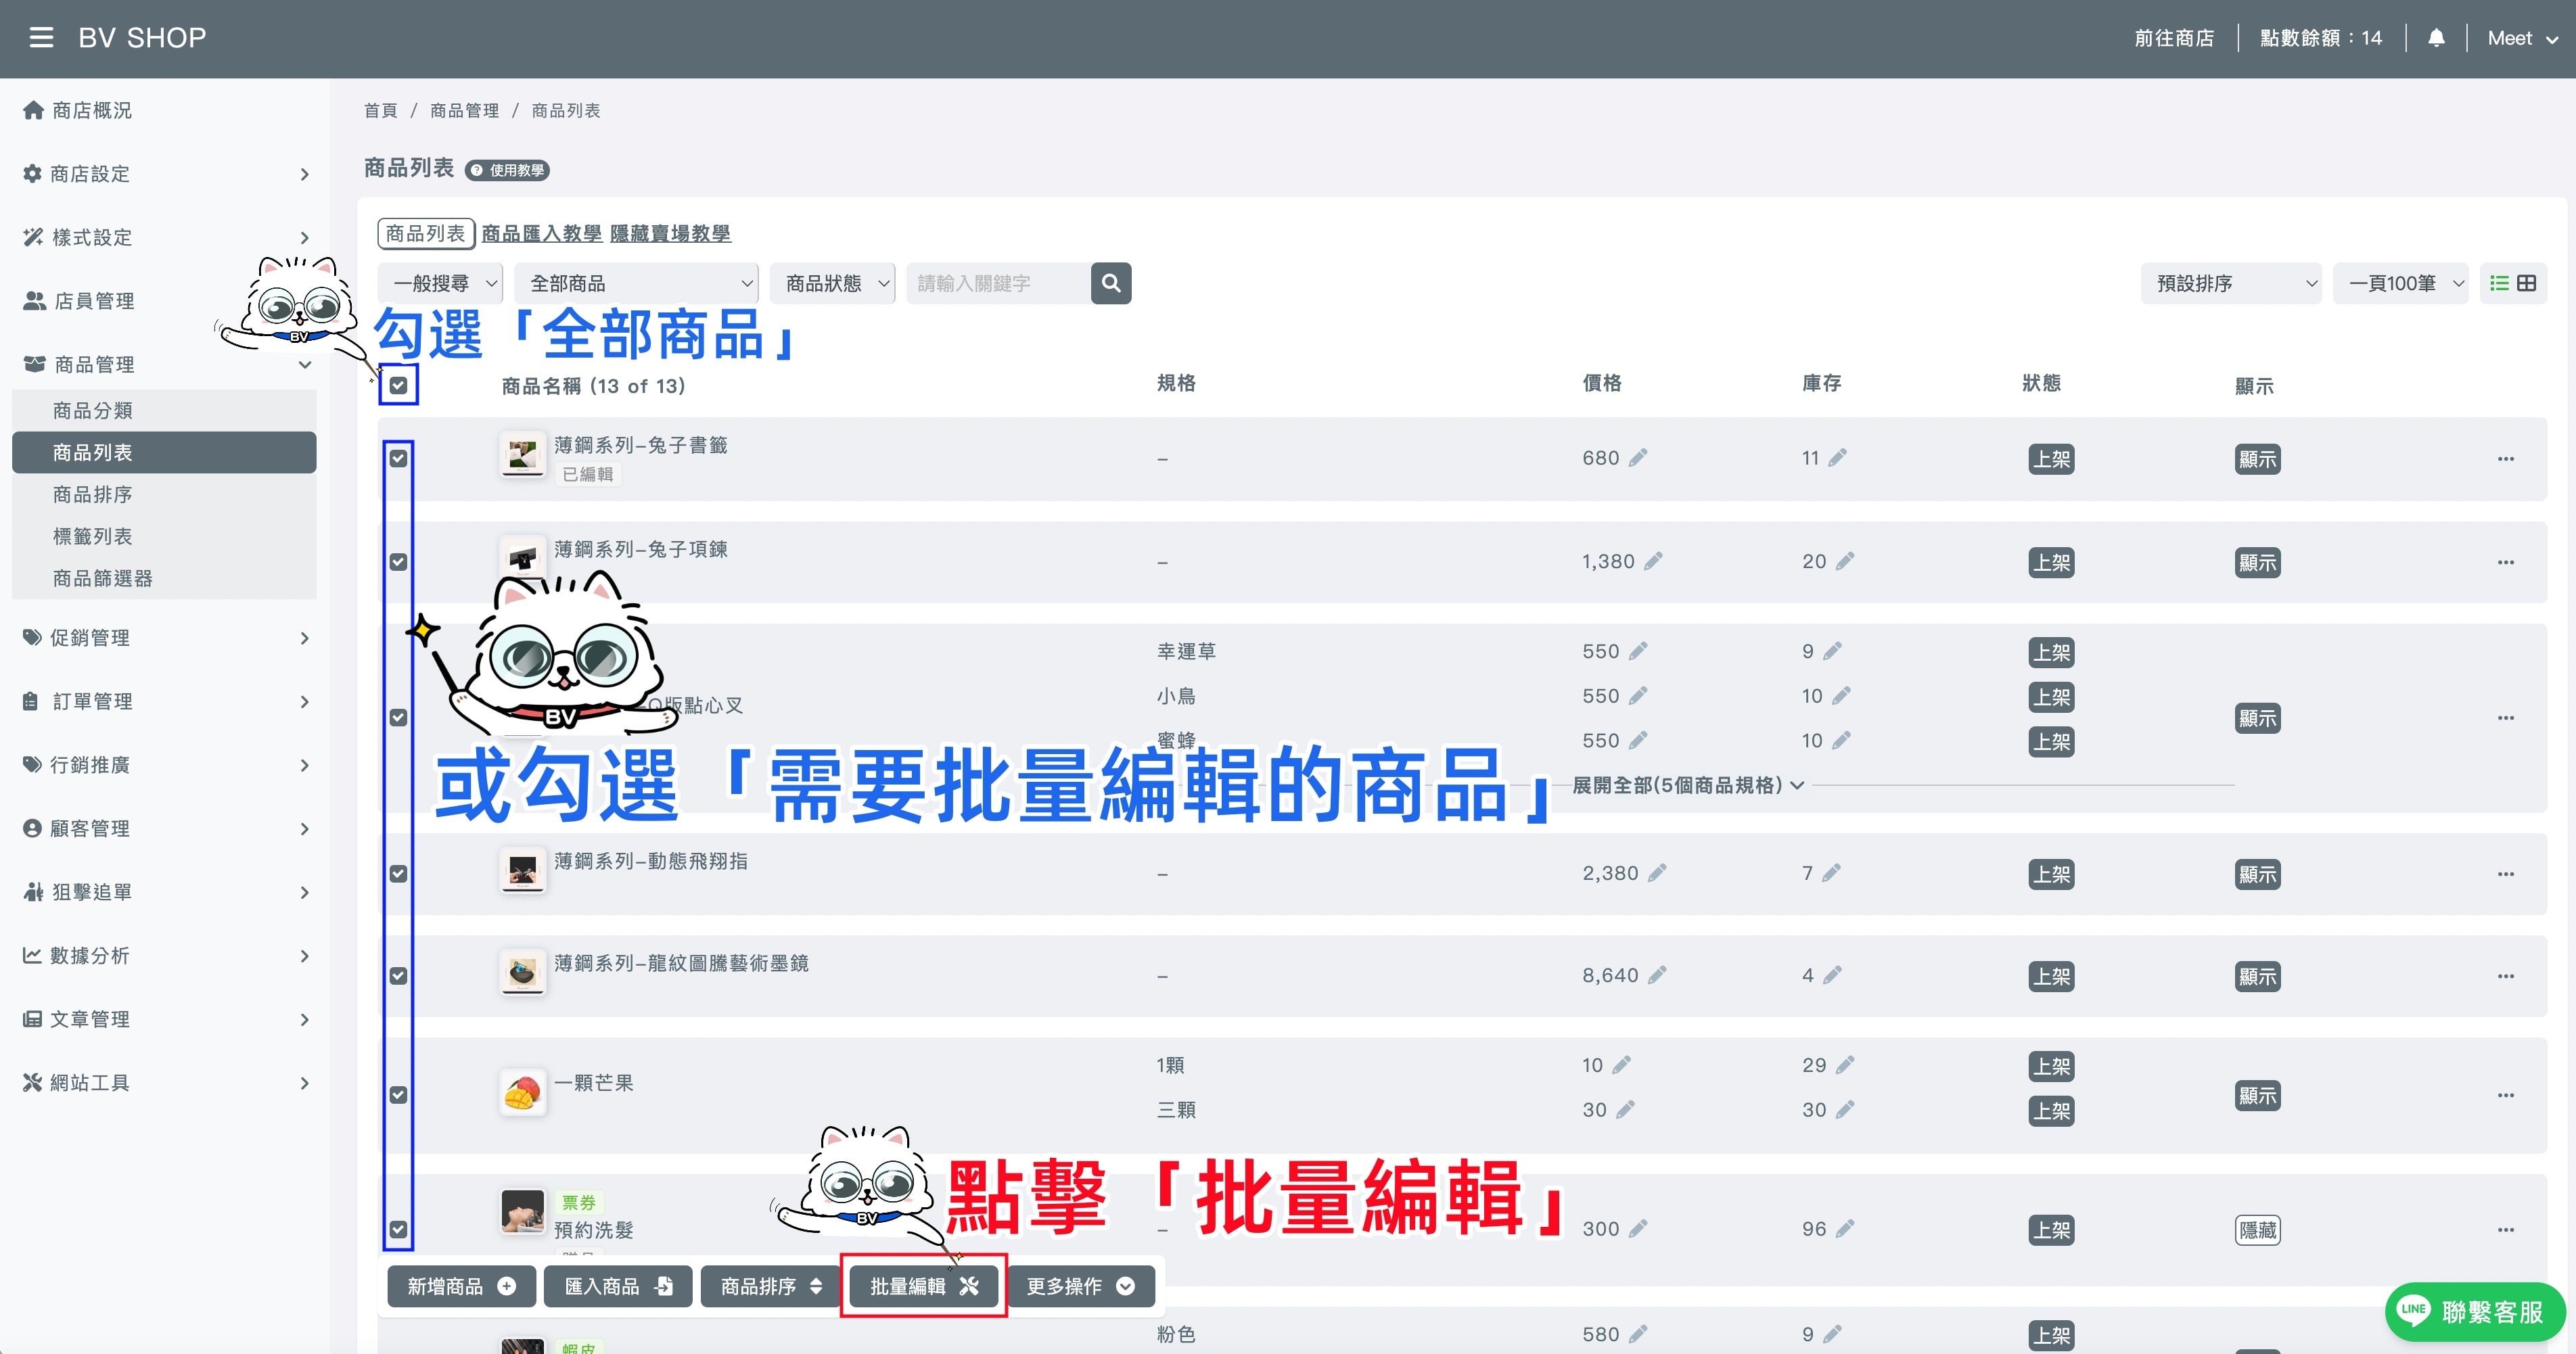Toggle 隱藏 display status for 預約洗髮
This screenshot has height=1354, width=2576.
click(2257, 1230)
